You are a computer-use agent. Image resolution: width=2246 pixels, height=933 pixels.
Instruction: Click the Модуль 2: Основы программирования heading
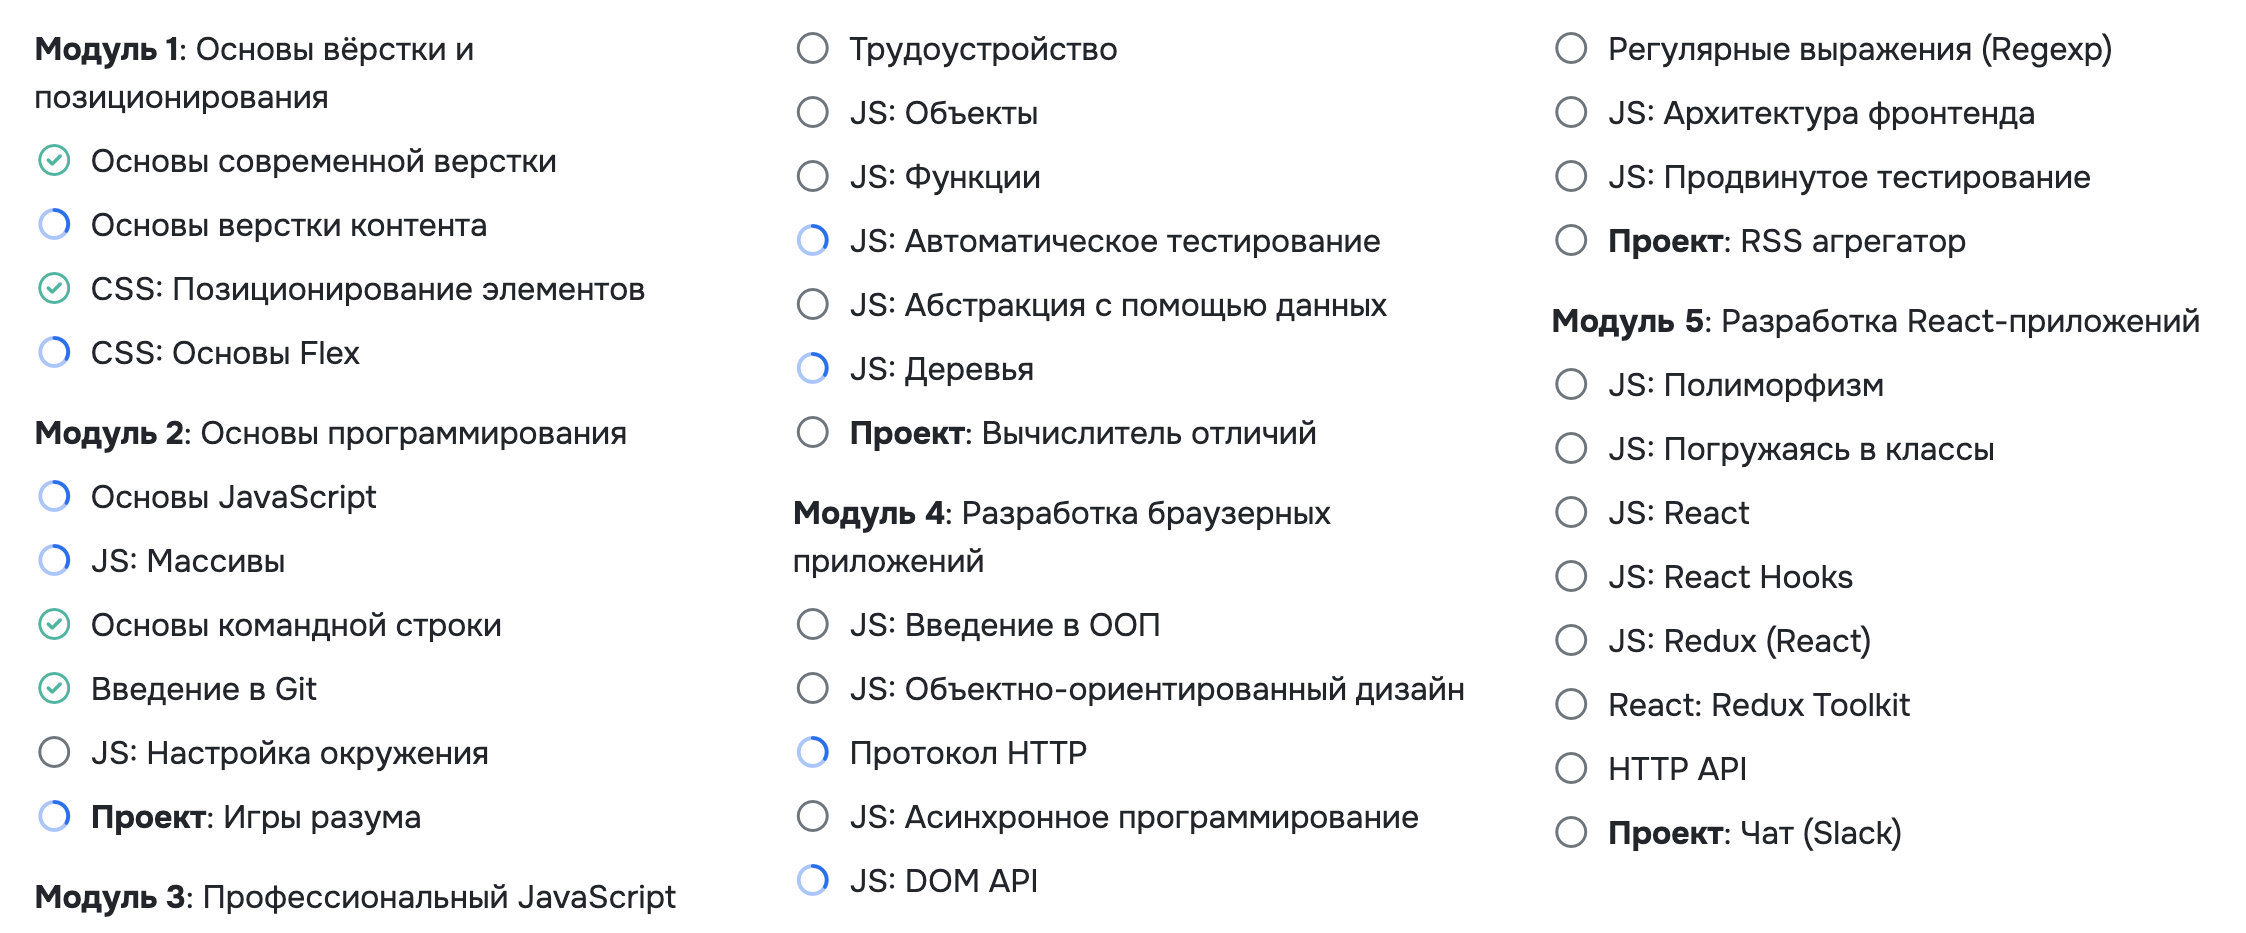[x=330, y=433]
